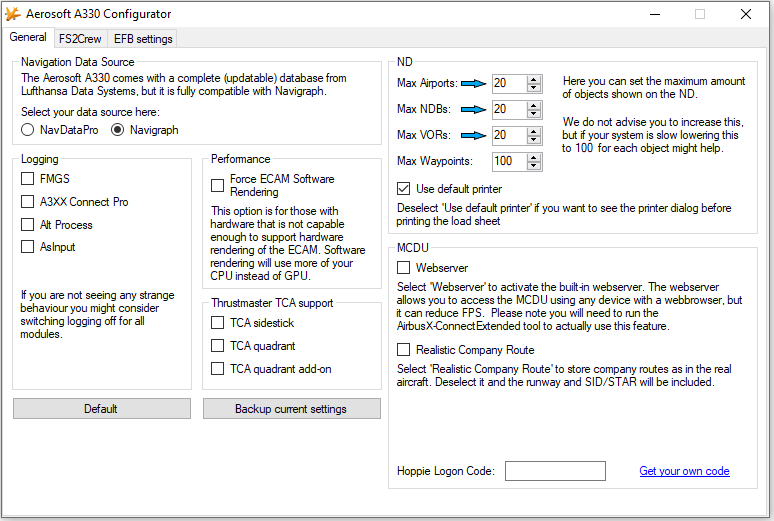774x521 pixels.
Task: Increase Max Waypoints with up arrow
Action: pyautogui.click(x=534, y=158)
